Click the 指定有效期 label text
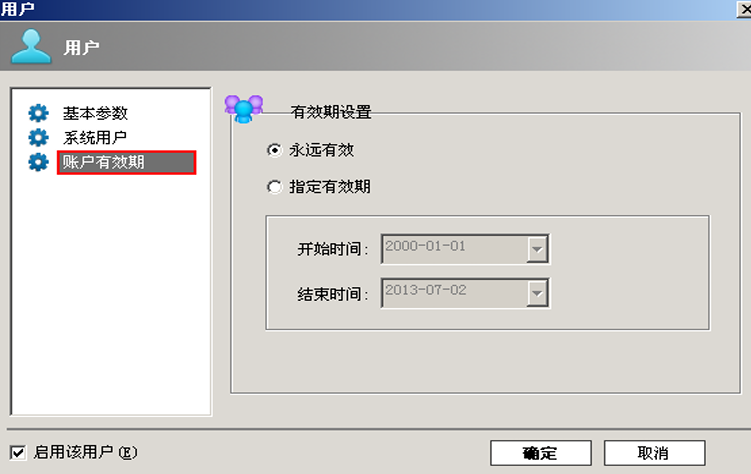The height and width of the screenshot is (474, 751). pos(330,187)
